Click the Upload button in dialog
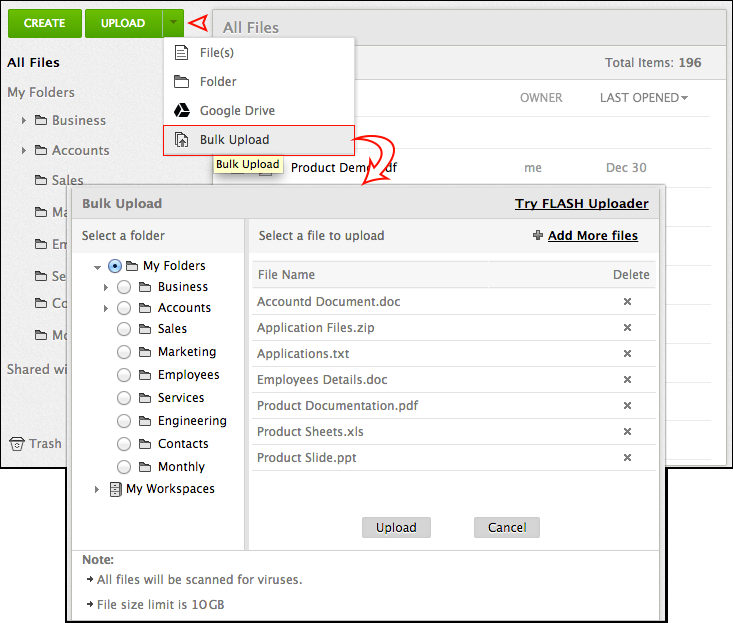733x623 pixels. coord(396,527)
